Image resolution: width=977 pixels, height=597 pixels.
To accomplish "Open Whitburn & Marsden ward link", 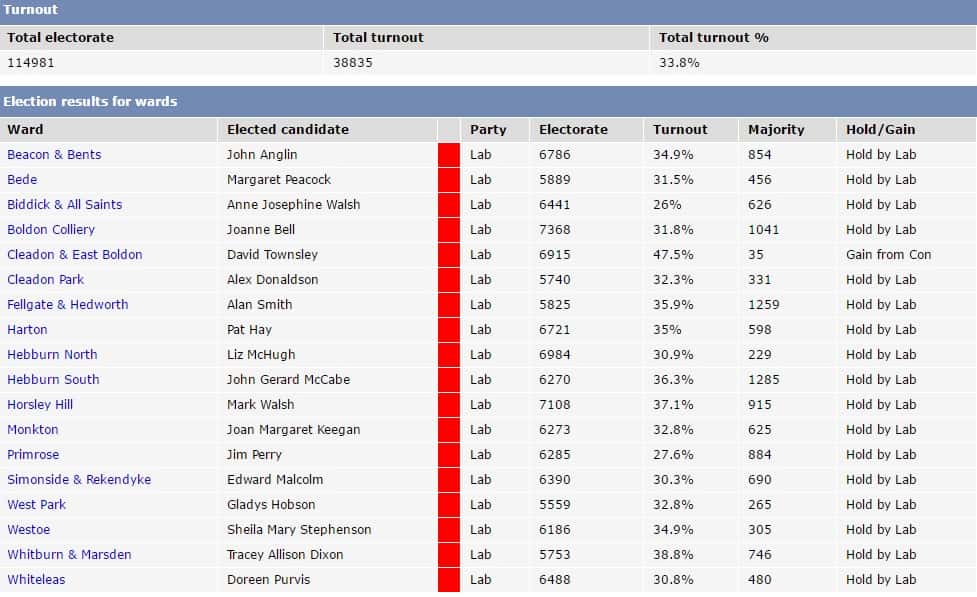I will coord(69,554).
